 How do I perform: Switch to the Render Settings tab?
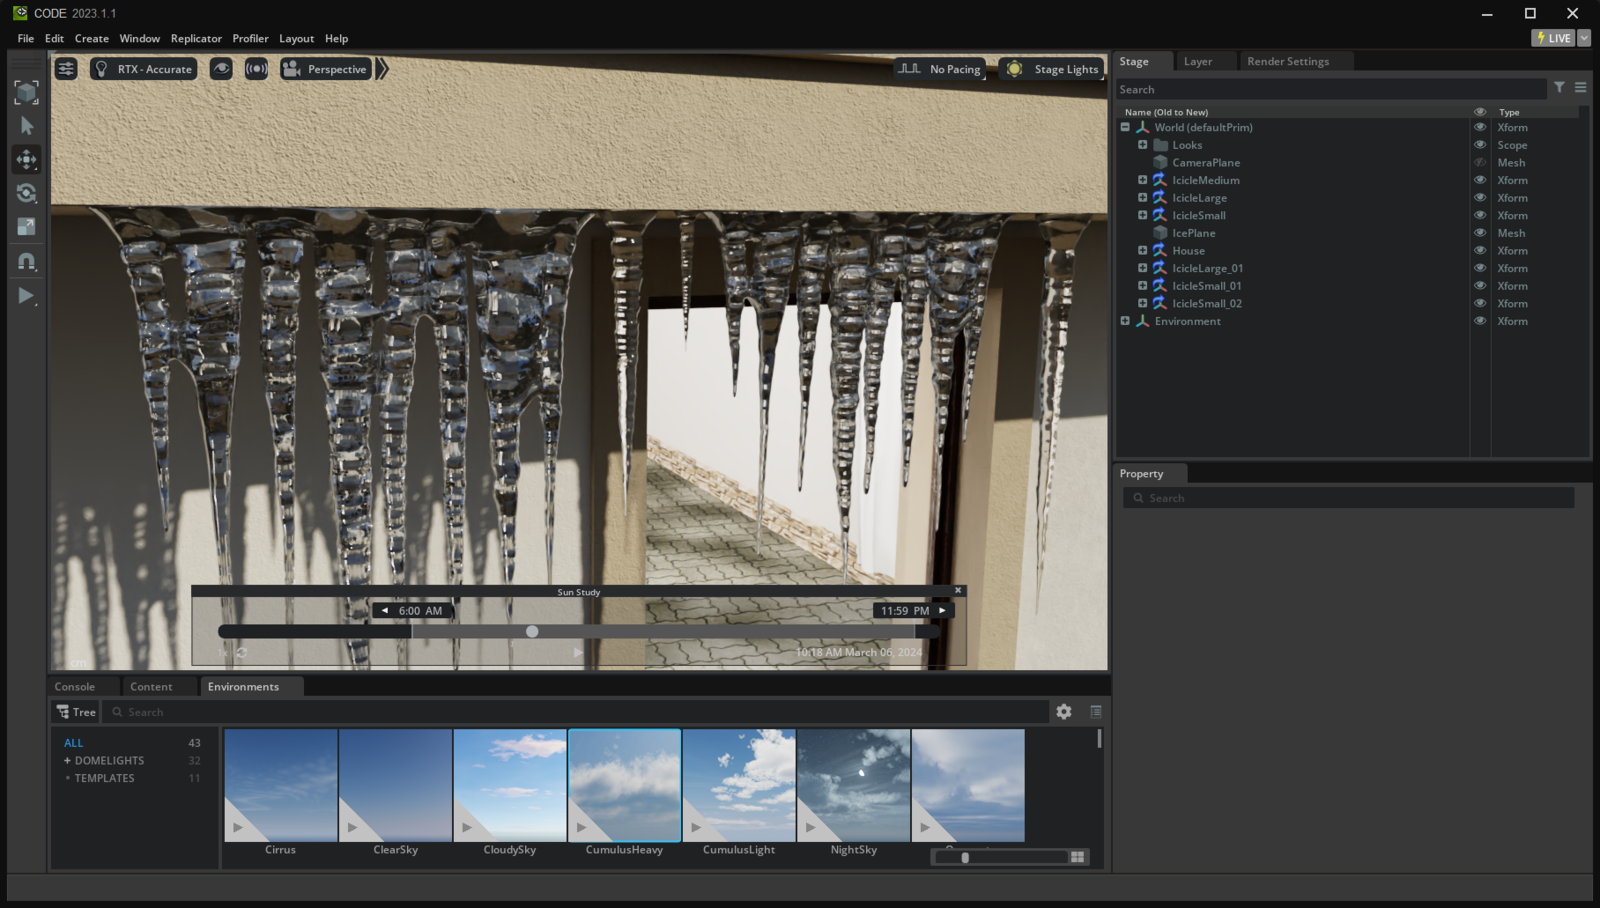(1288, 61)
